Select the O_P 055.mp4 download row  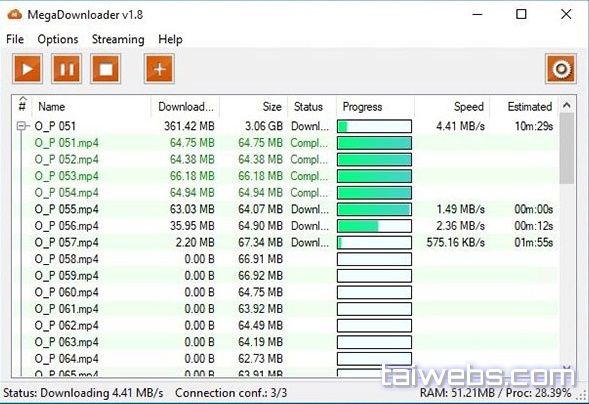pyautogui.click(x=285, y=209)
